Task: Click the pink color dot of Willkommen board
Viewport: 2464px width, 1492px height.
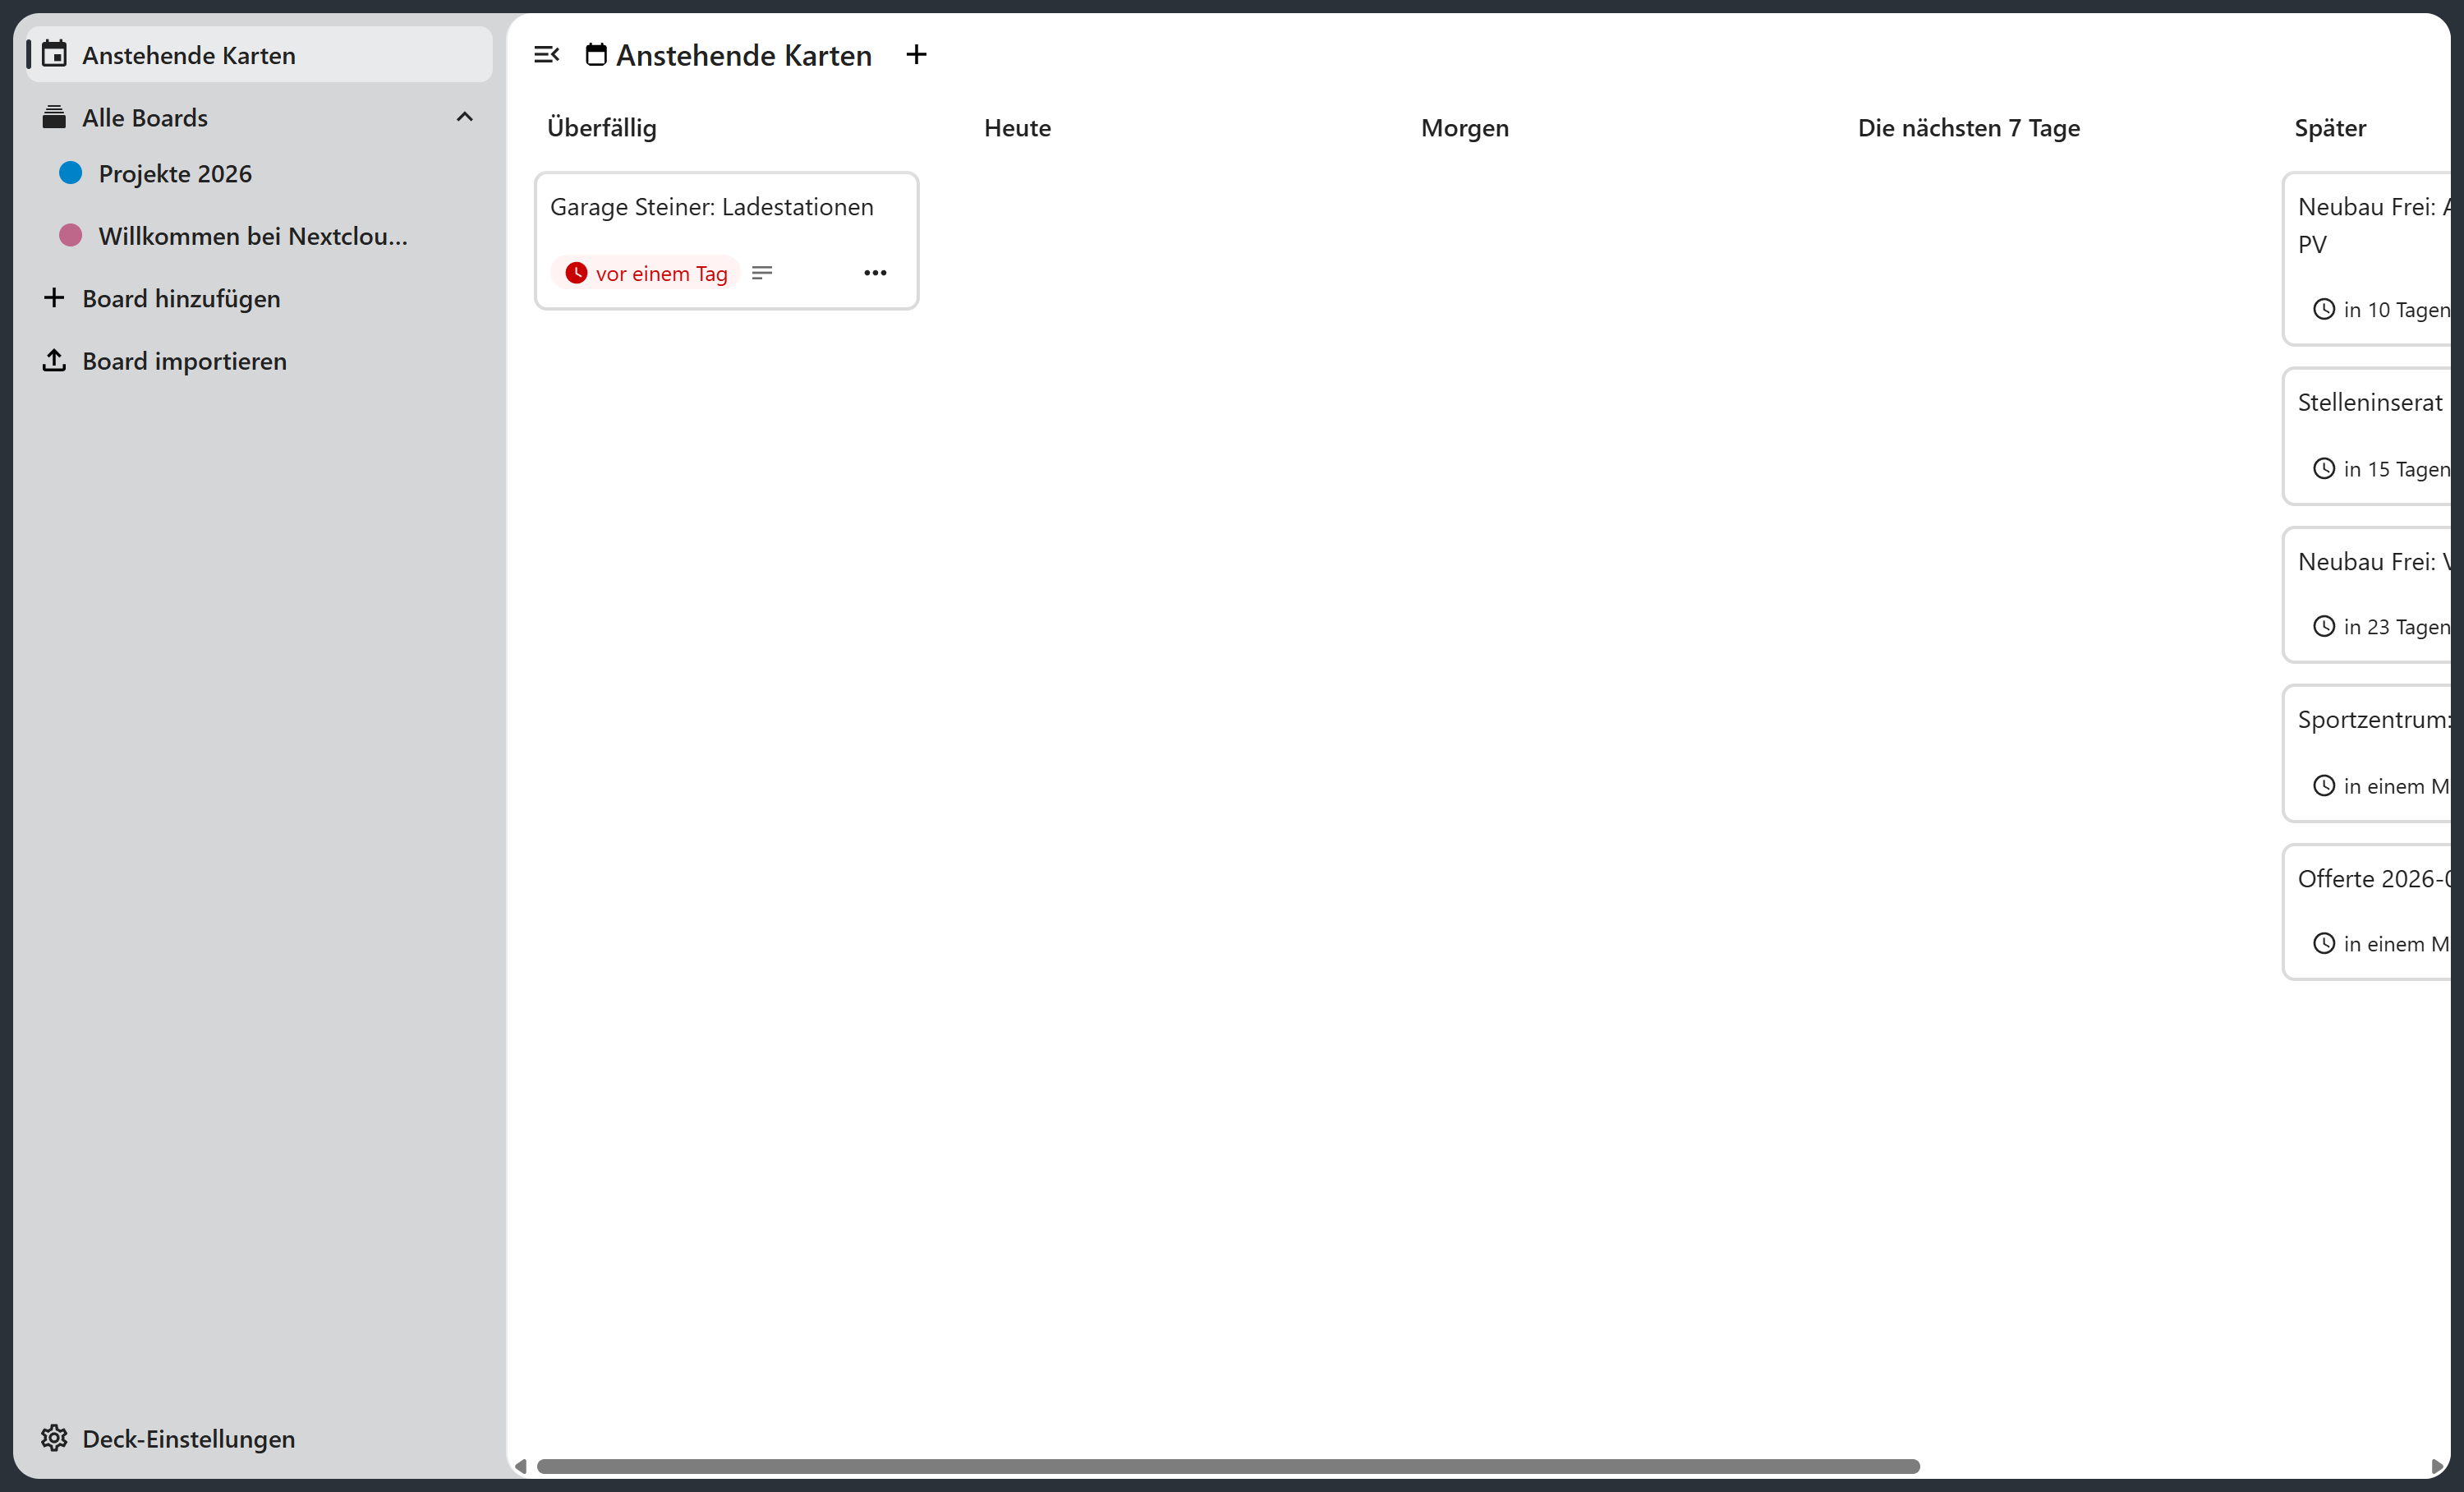Action: (x=71, y=235)
